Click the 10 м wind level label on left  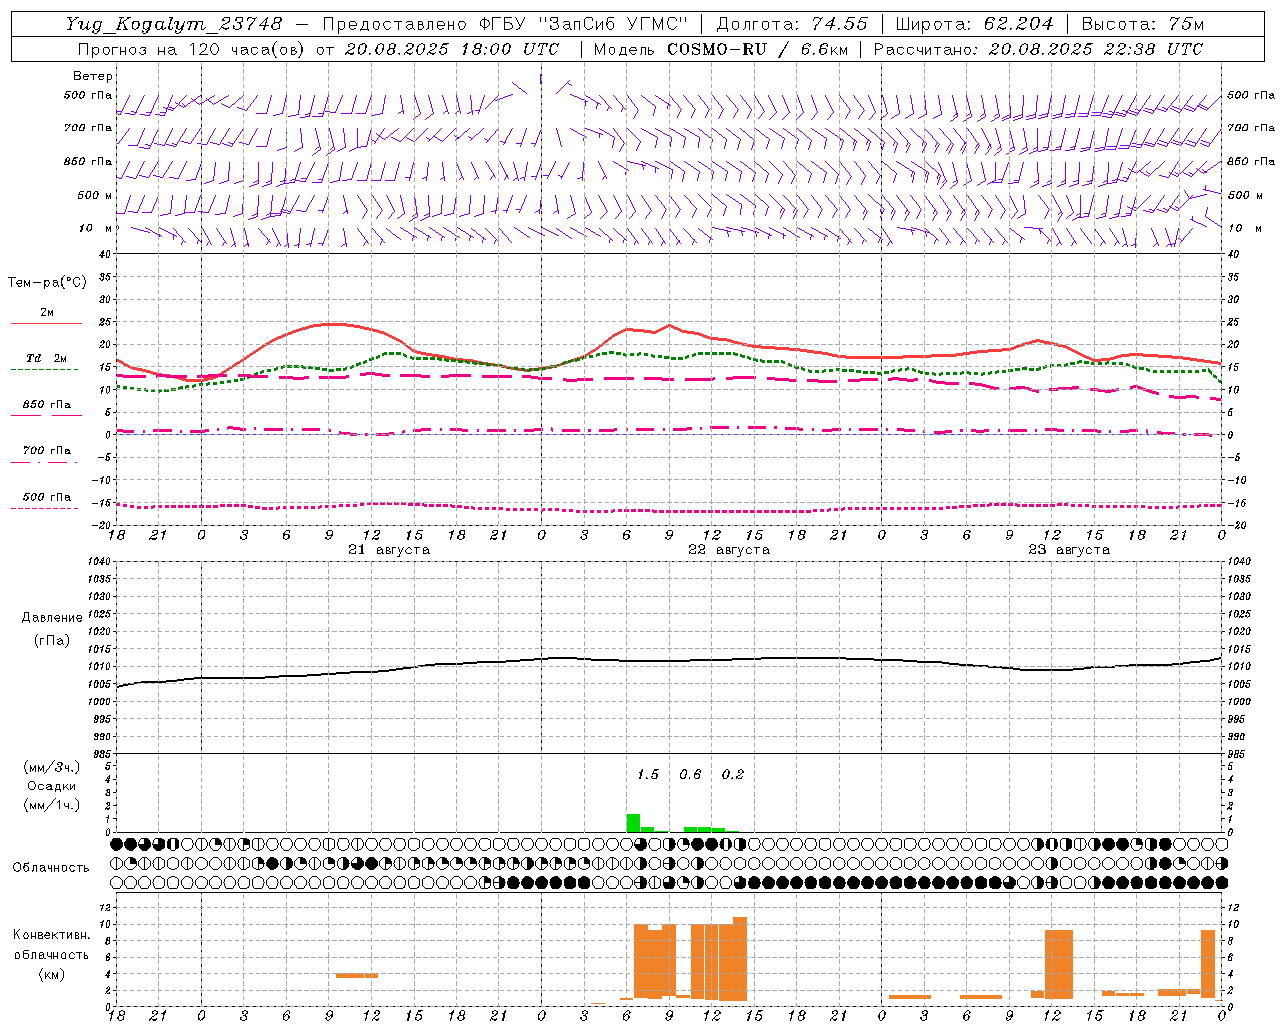[x=95, y=228]
